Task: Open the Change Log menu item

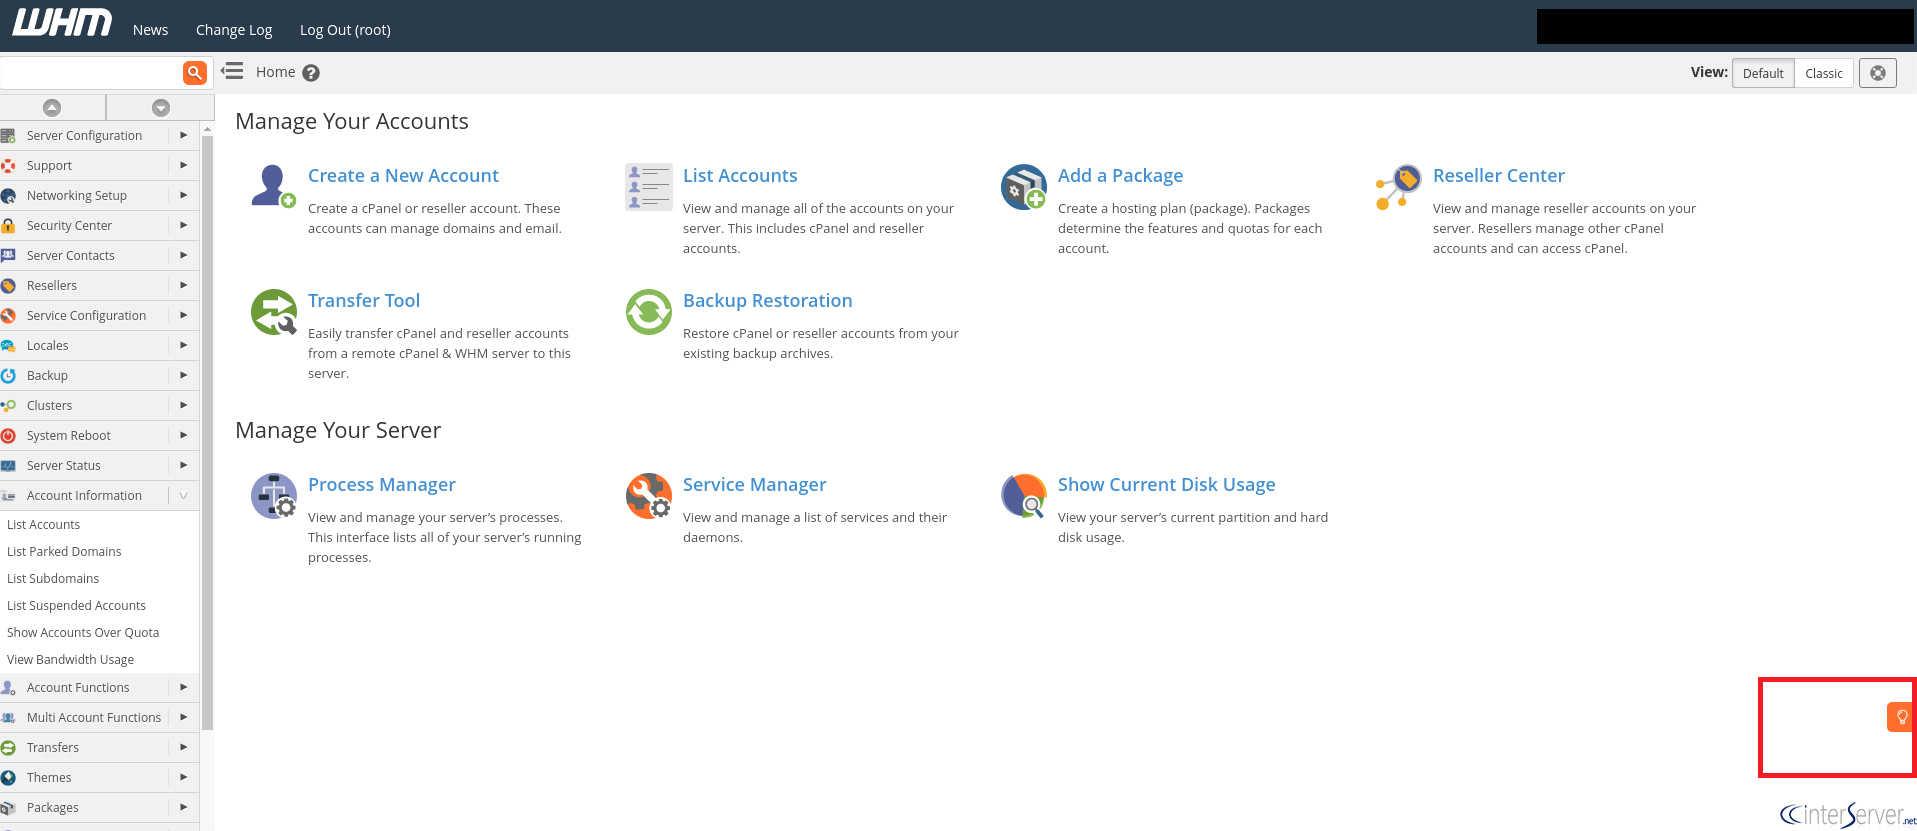Action: tap(234, 30)
